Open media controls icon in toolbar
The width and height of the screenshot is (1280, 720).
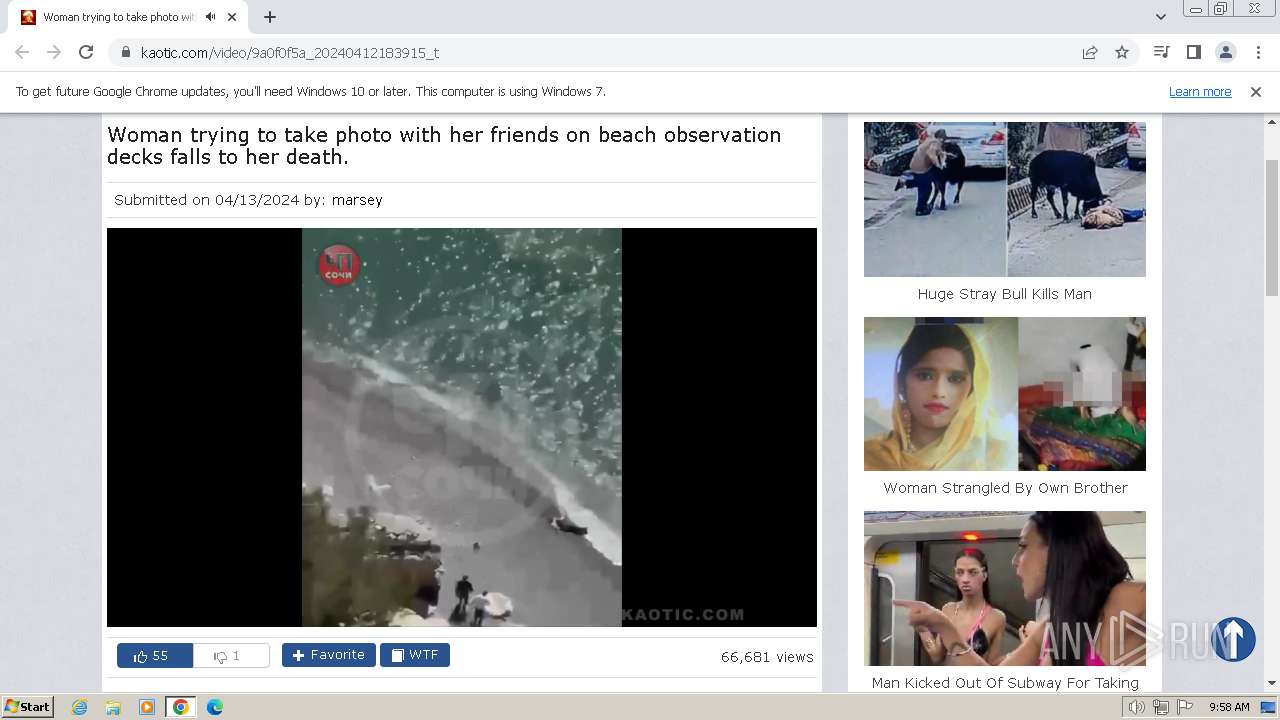[1161, 52]
